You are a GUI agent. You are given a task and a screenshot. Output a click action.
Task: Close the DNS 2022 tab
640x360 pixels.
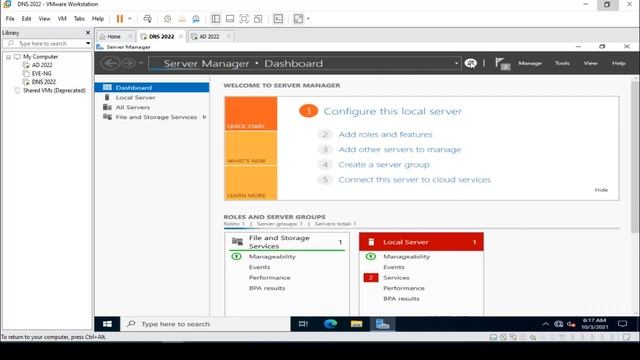[181, 36]
